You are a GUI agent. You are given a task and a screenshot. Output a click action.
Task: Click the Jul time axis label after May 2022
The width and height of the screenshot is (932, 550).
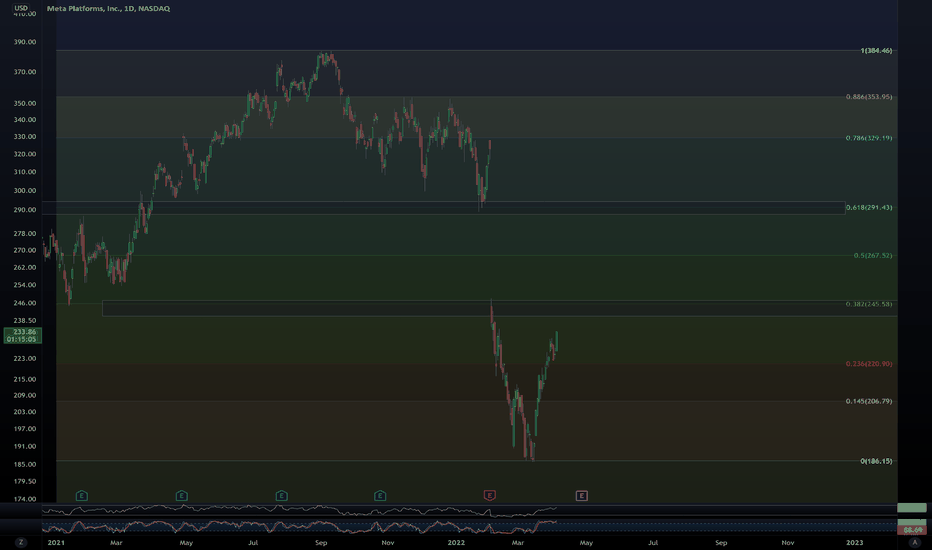(653, 542)
